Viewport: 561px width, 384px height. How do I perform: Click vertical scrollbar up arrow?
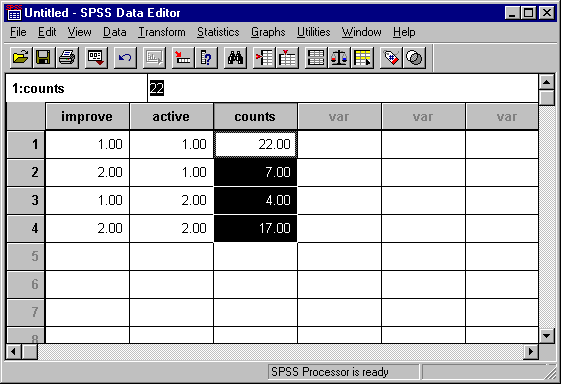547,82
